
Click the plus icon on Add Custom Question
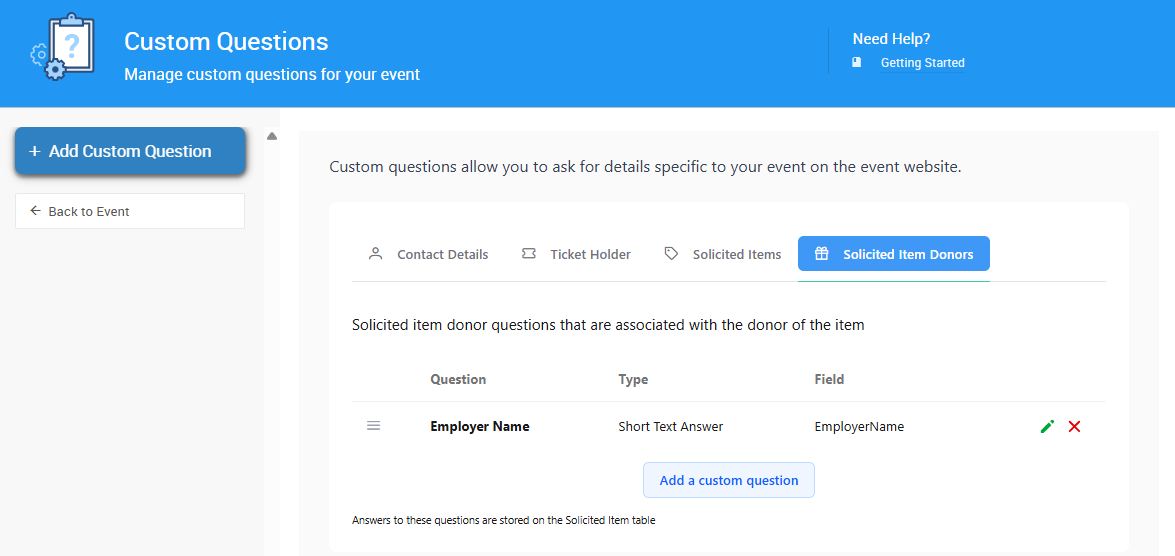pos(34,151)
